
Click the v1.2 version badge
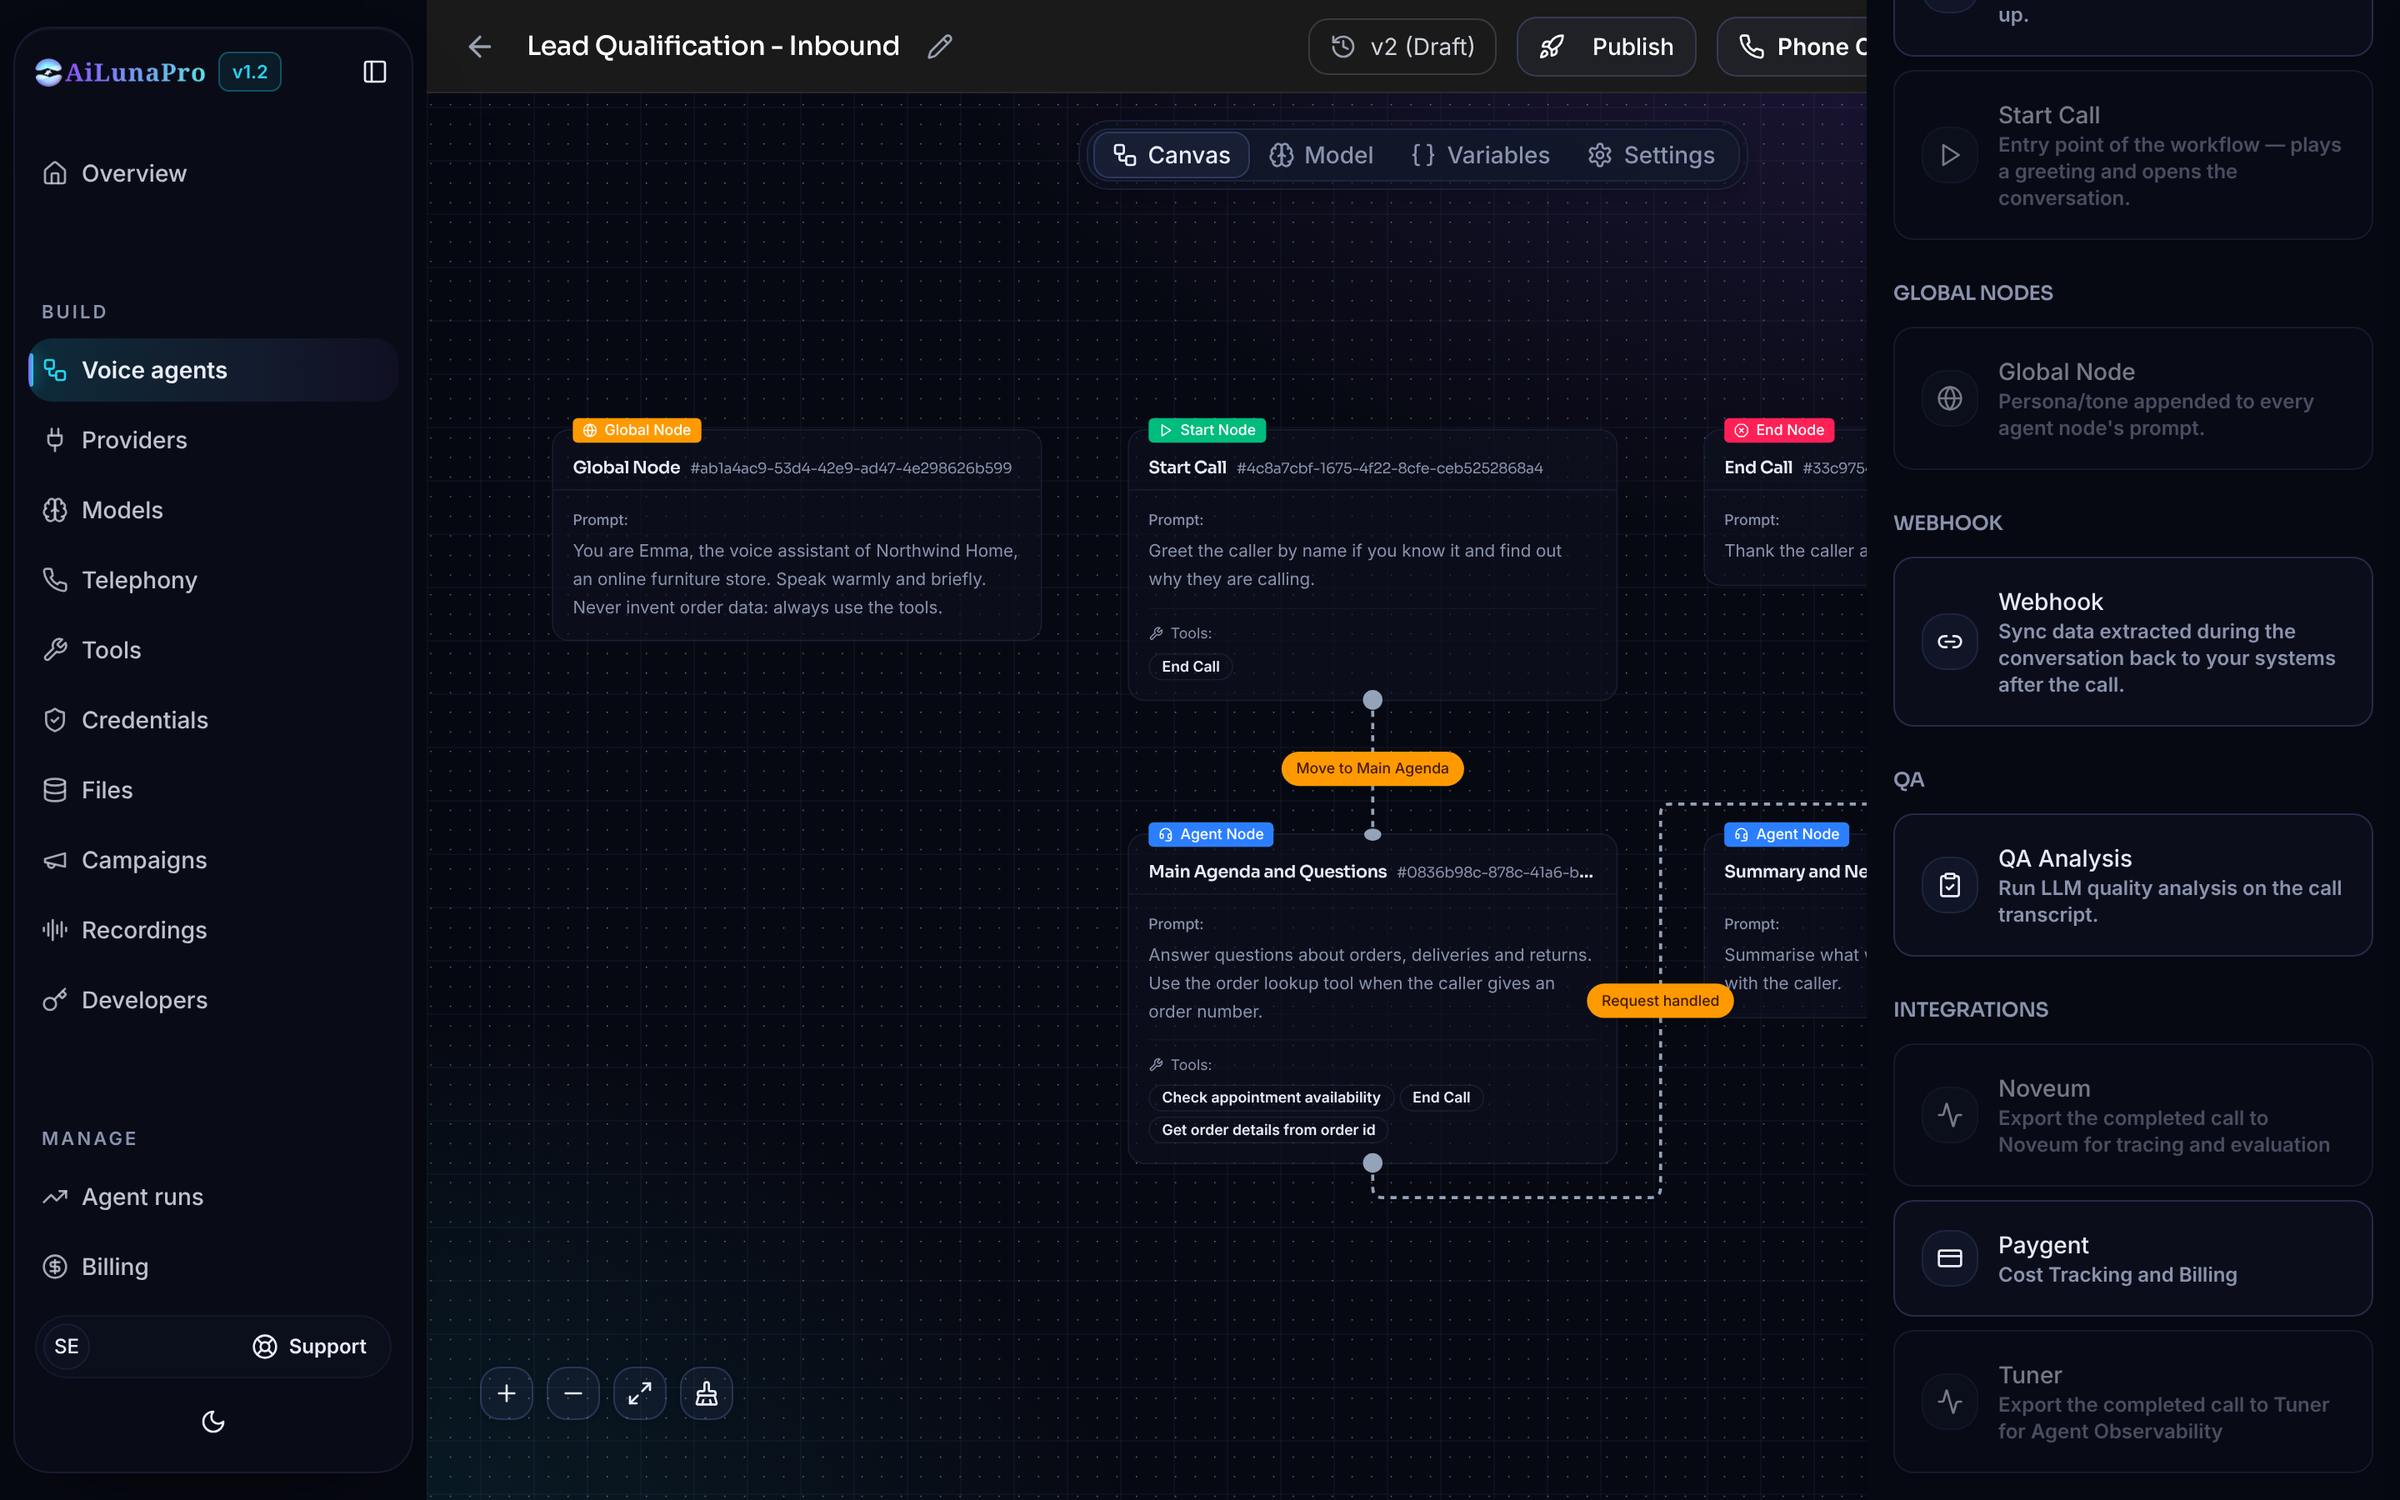[250, 72]
